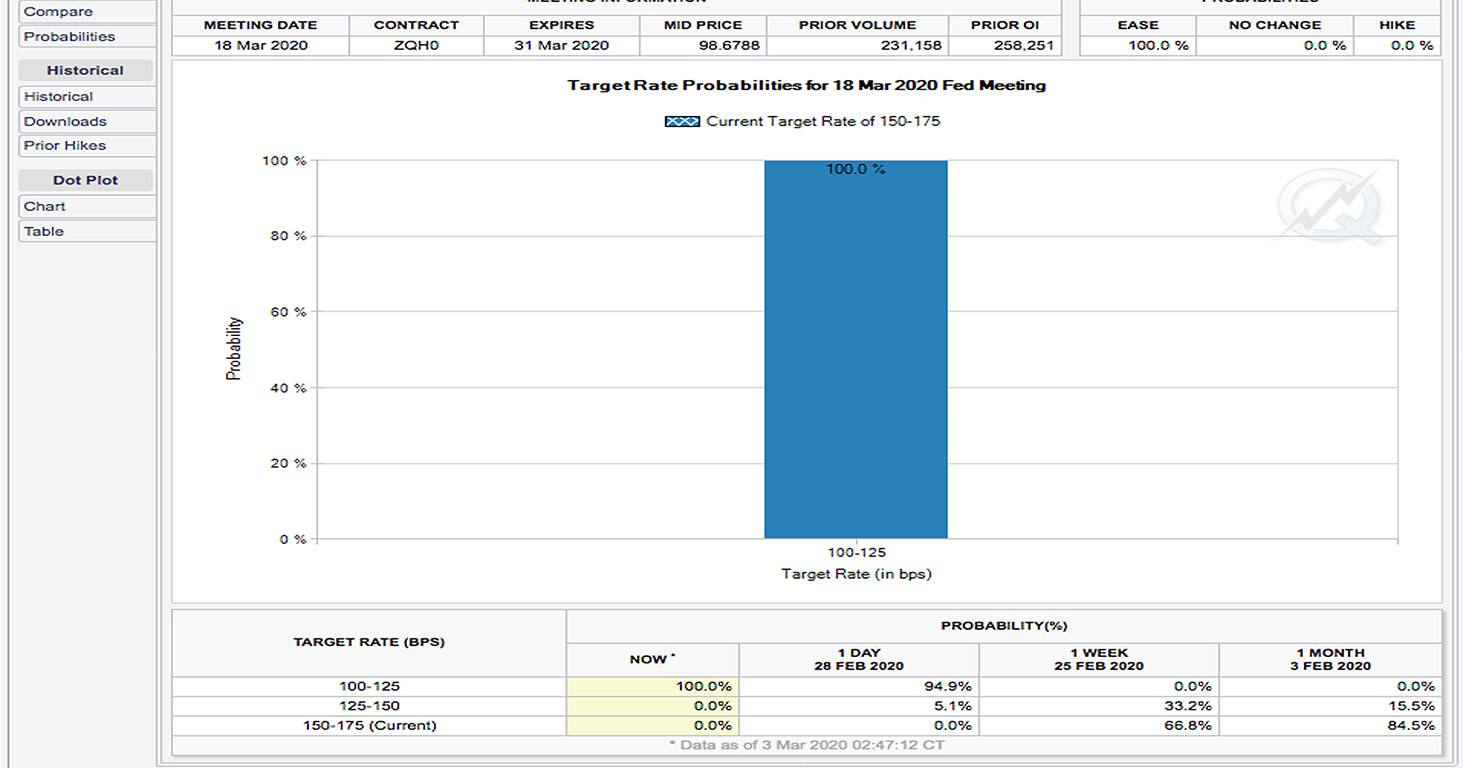Click the chart title for 18 Mar 2020 Fed Meeting
Screen dimensions: 1463x768
tap(807, 86)
